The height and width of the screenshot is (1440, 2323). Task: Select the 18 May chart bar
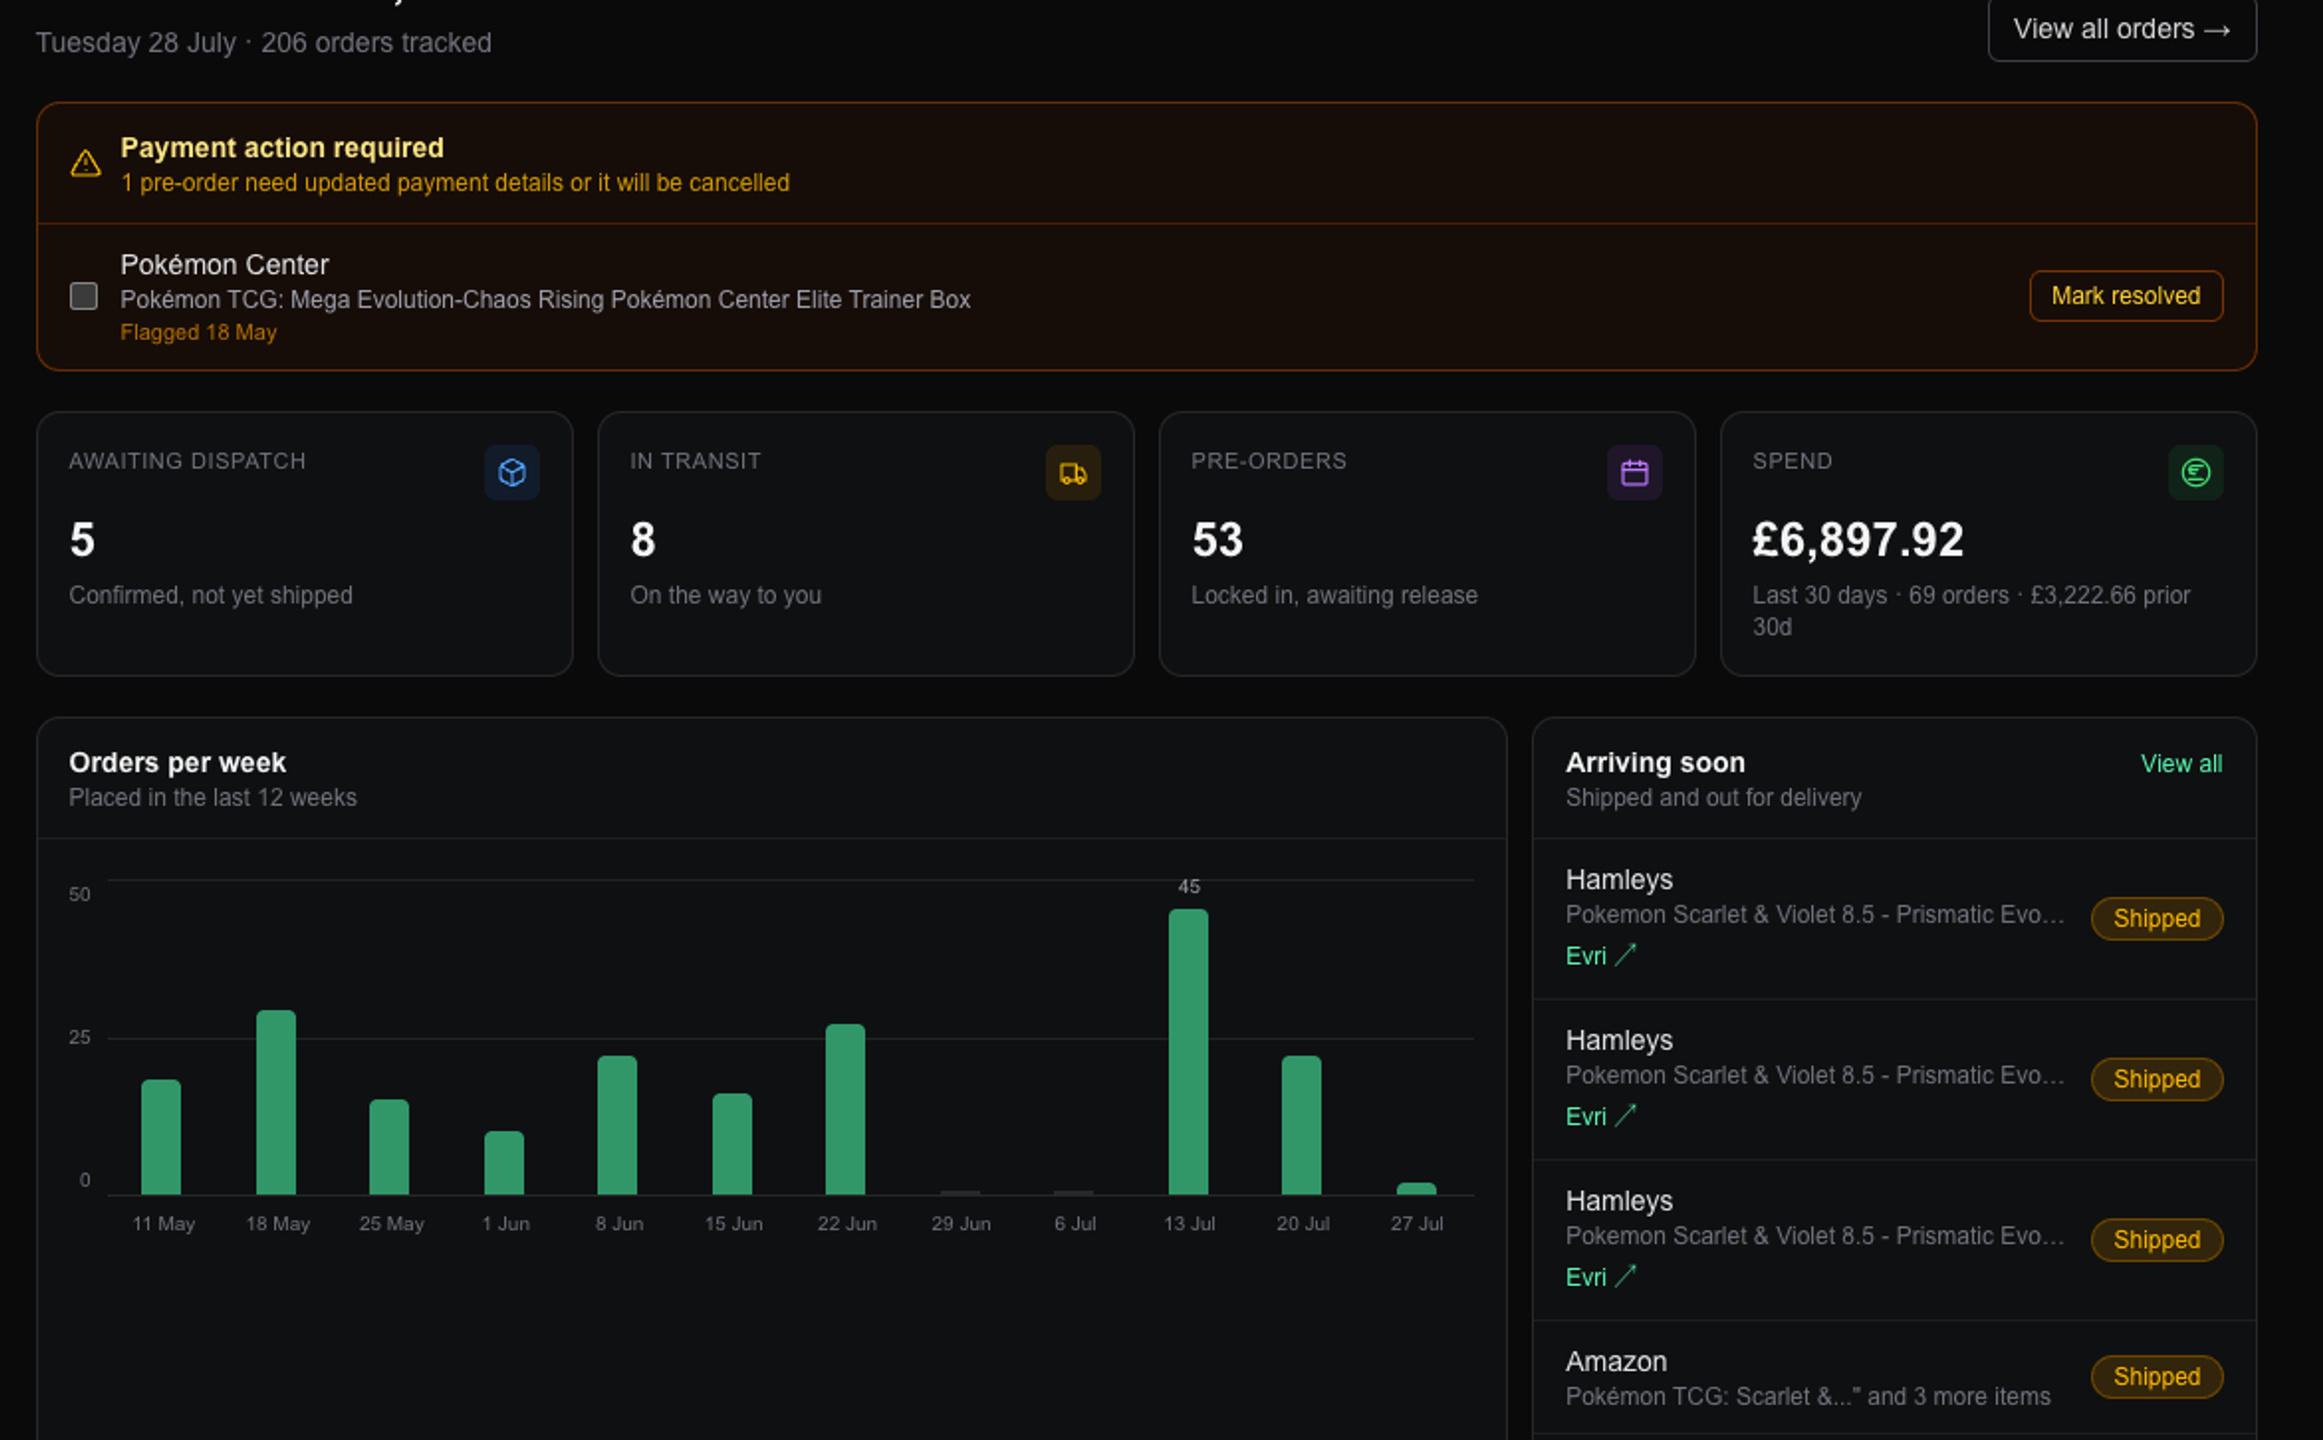click(x=276, y=1102)
